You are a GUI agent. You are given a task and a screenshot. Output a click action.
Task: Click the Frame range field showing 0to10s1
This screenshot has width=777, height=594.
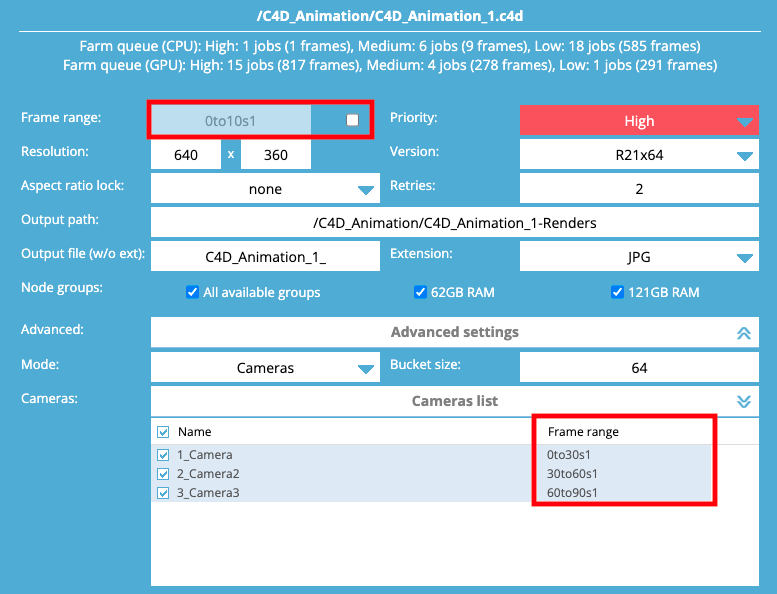pos(231,120)
